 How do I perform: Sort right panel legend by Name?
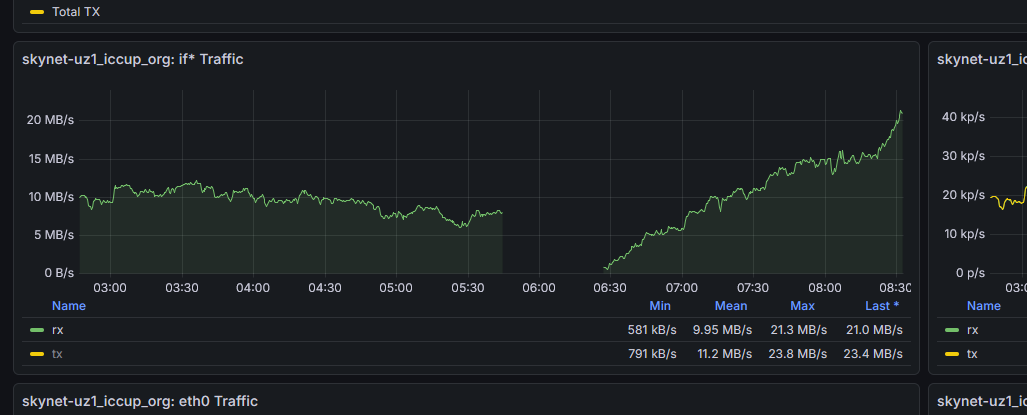point(984,306)
